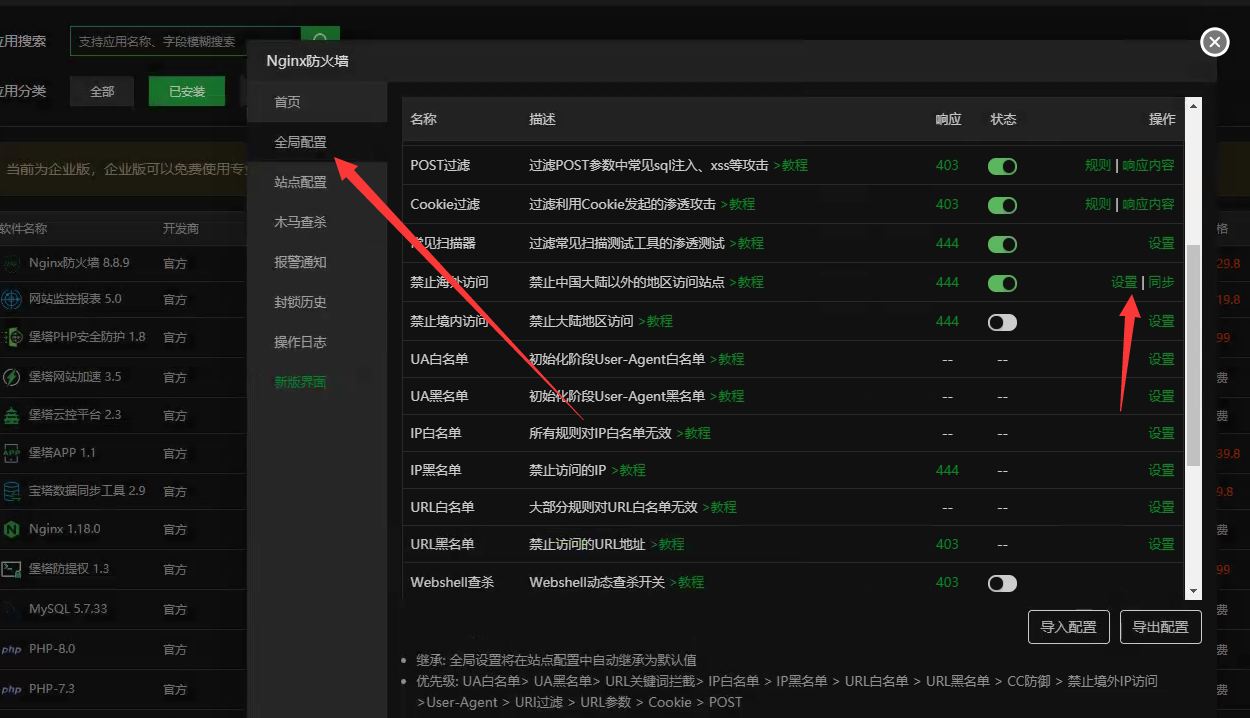Open 木马查杀 section
This screenshot has width=1250, height=718.
click(x=317, y=222)
